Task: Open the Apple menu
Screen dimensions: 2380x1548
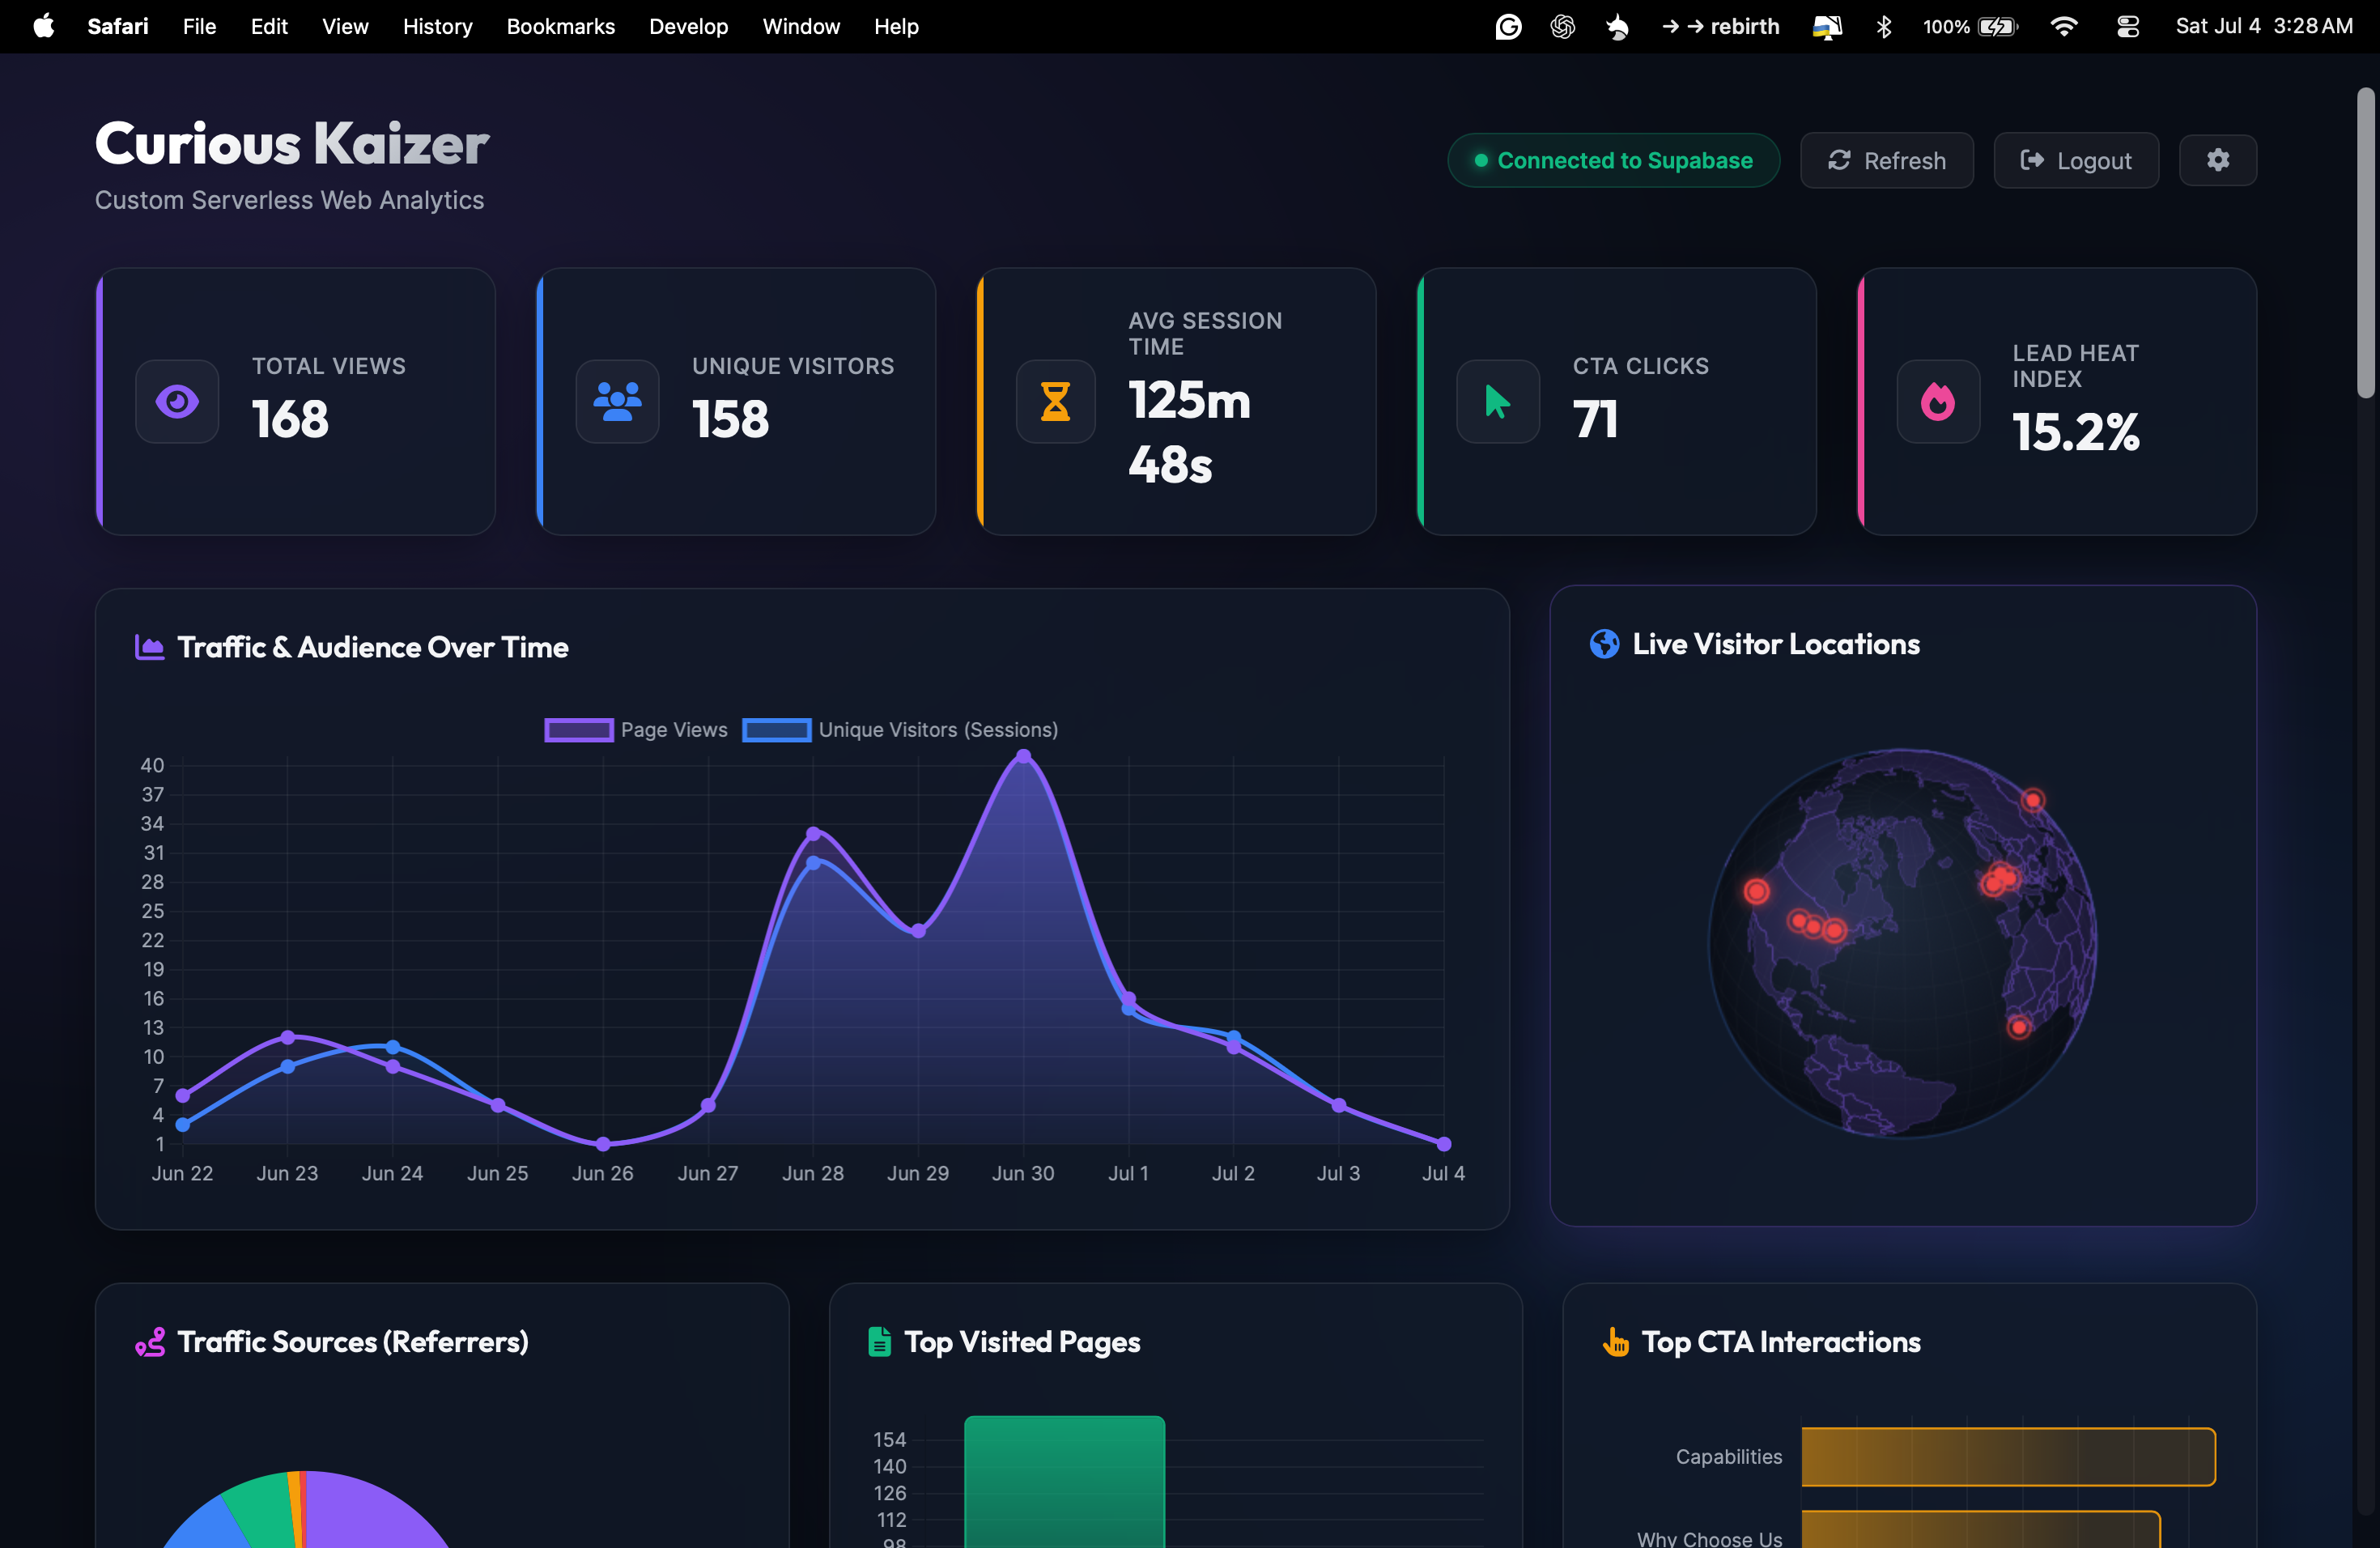Action: [43, 26]
